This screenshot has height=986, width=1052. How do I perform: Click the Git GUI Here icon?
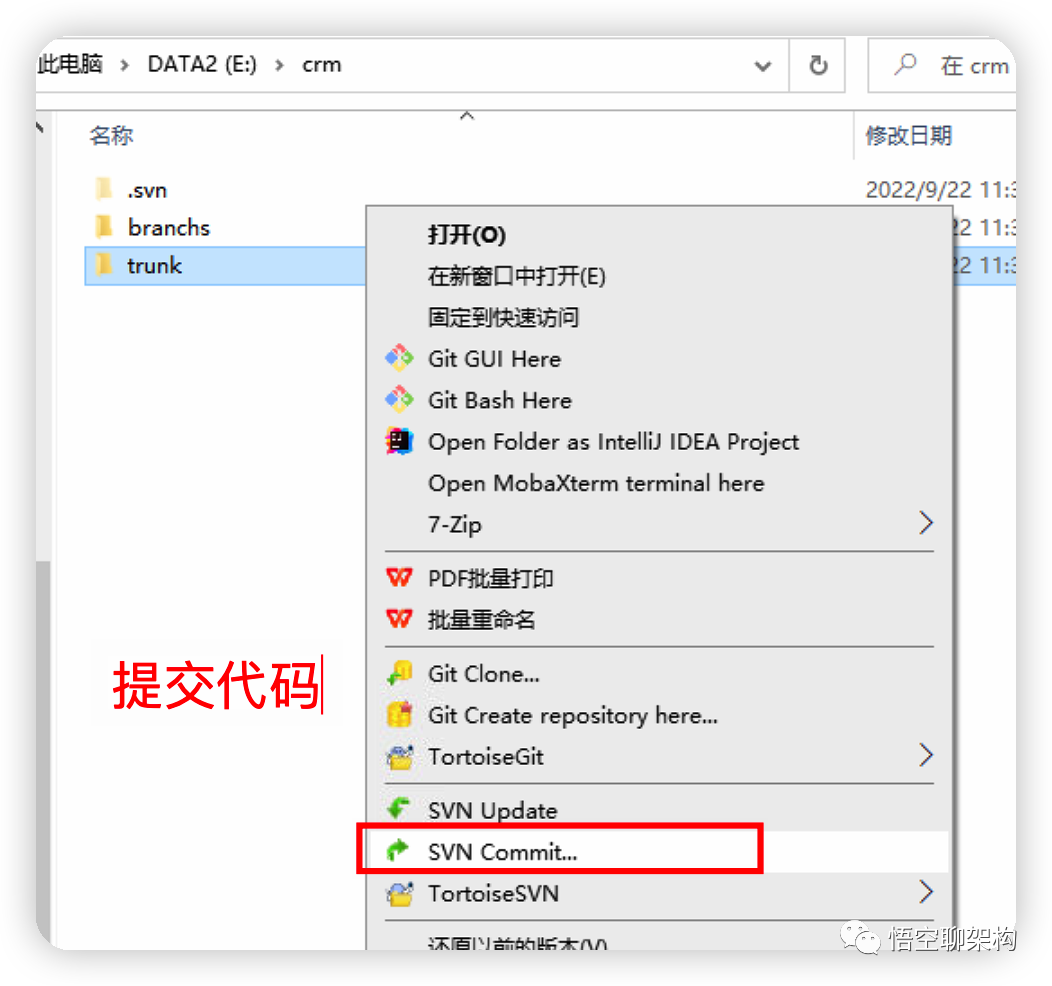coord(399,358)
